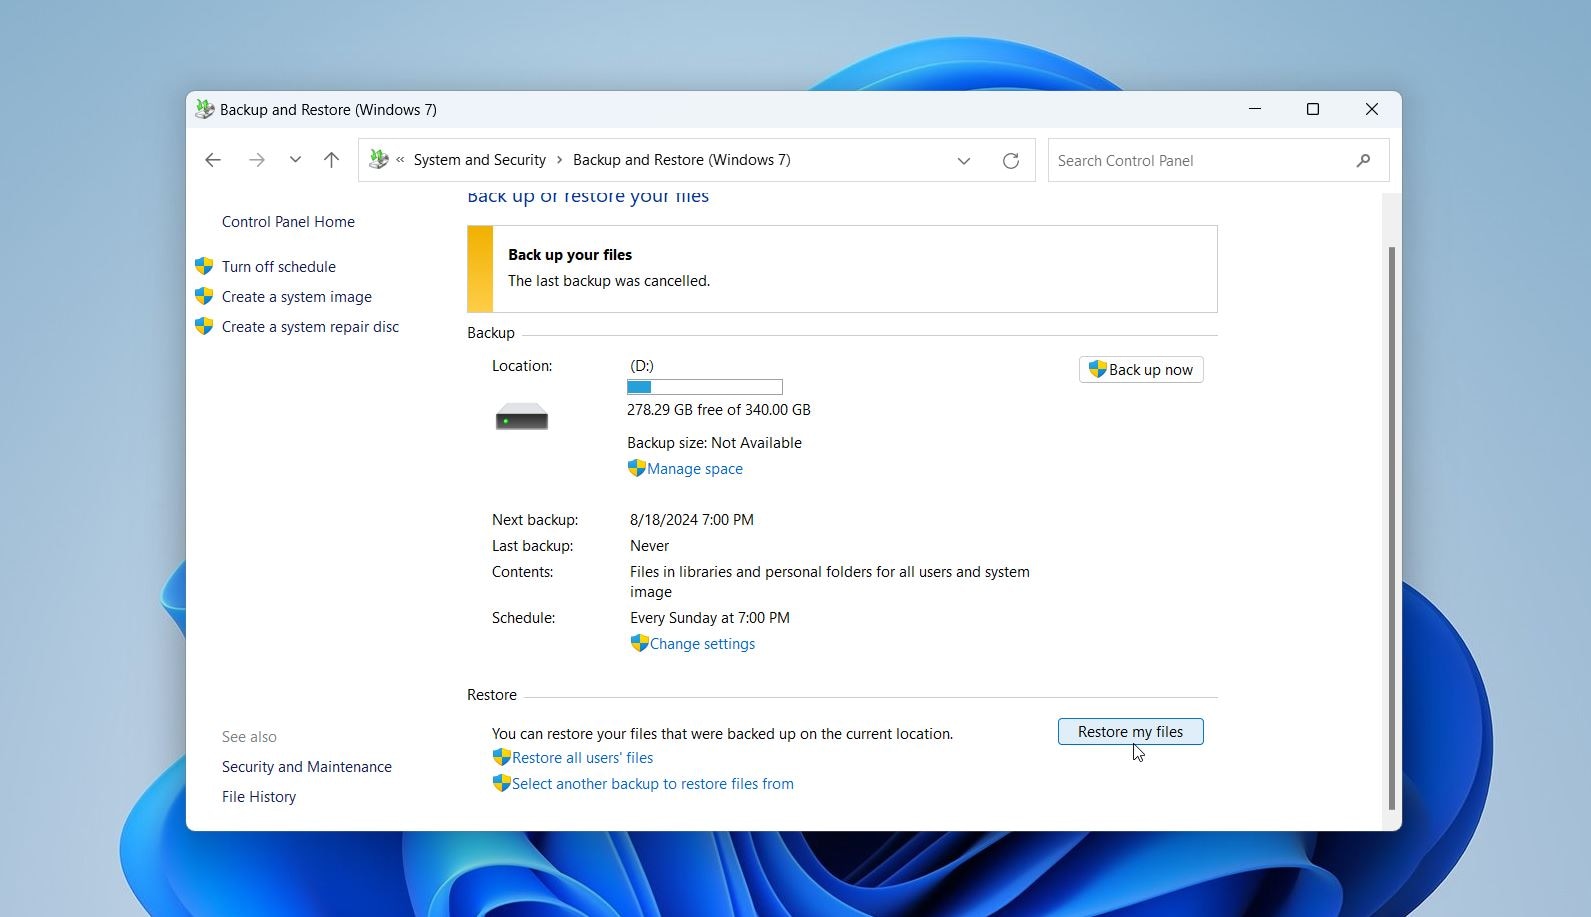Click the Forward navigation arrow
This screenshot has height=917, width=1591.
pyautogui.click(x=257, y=160)
